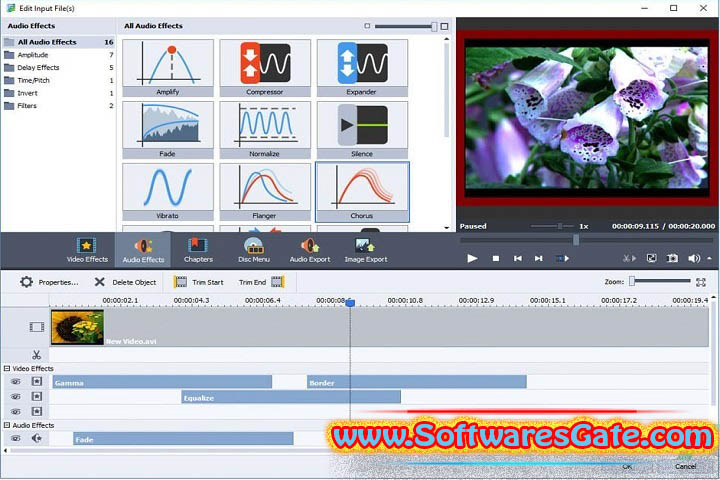Screen dimensions: 720x480
Task: Select the Gamma effect block on timeline
Action: pos(162,382)
